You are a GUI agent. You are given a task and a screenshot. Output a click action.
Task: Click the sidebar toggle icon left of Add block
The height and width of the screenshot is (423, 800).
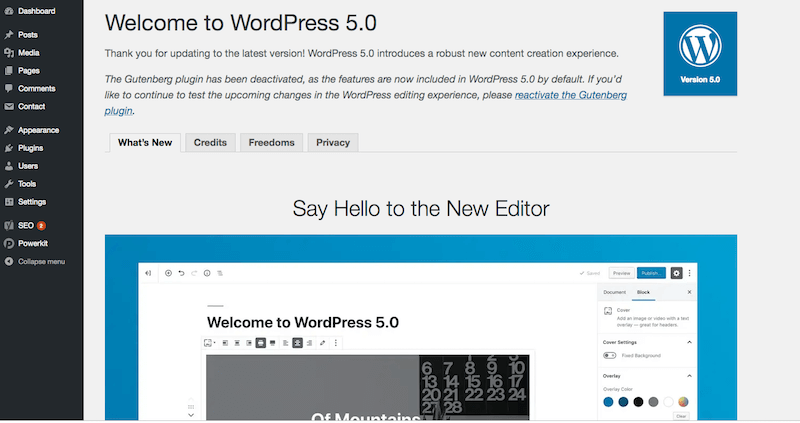click(x=148, y=273)
